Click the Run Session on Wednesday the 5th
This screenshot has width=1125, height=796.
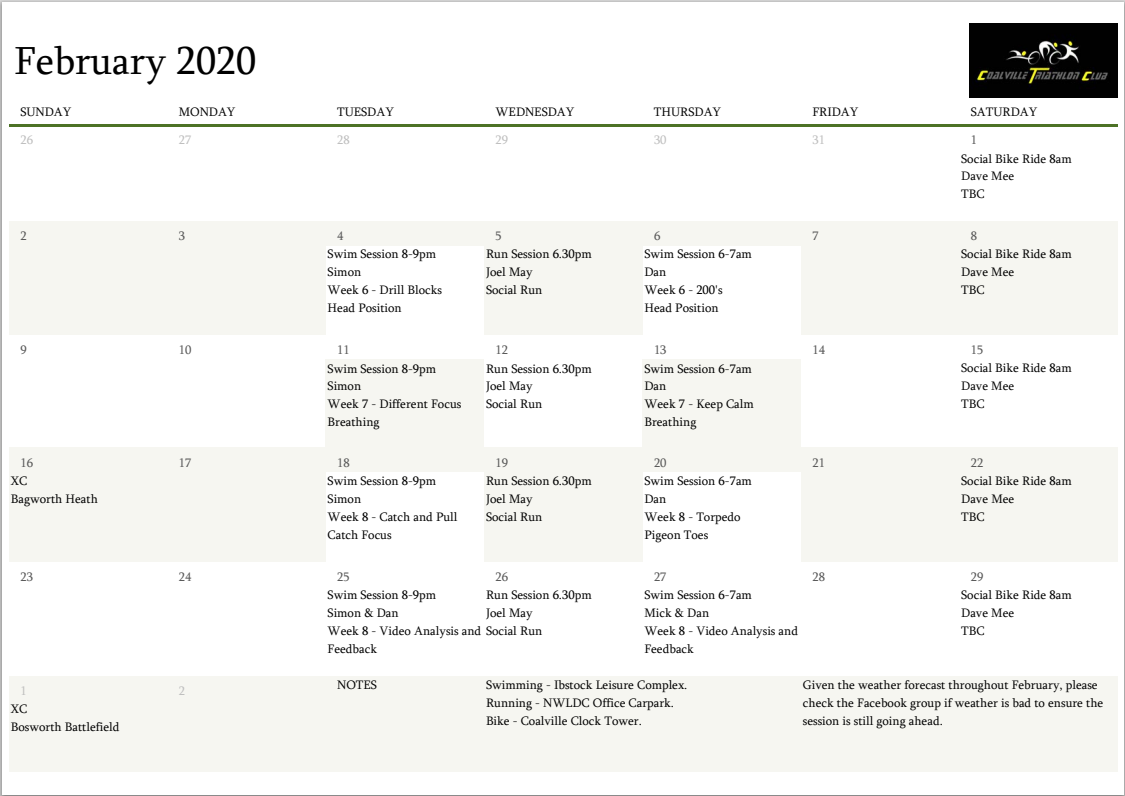pos(538,255)
